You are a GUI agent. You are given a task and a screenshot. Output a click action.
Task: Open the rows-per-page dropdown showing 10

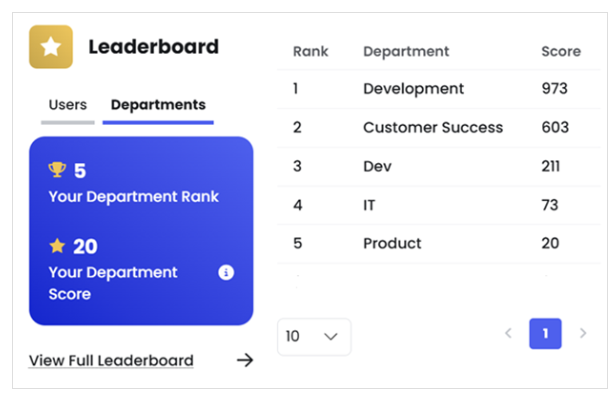(x=314, y=337)
